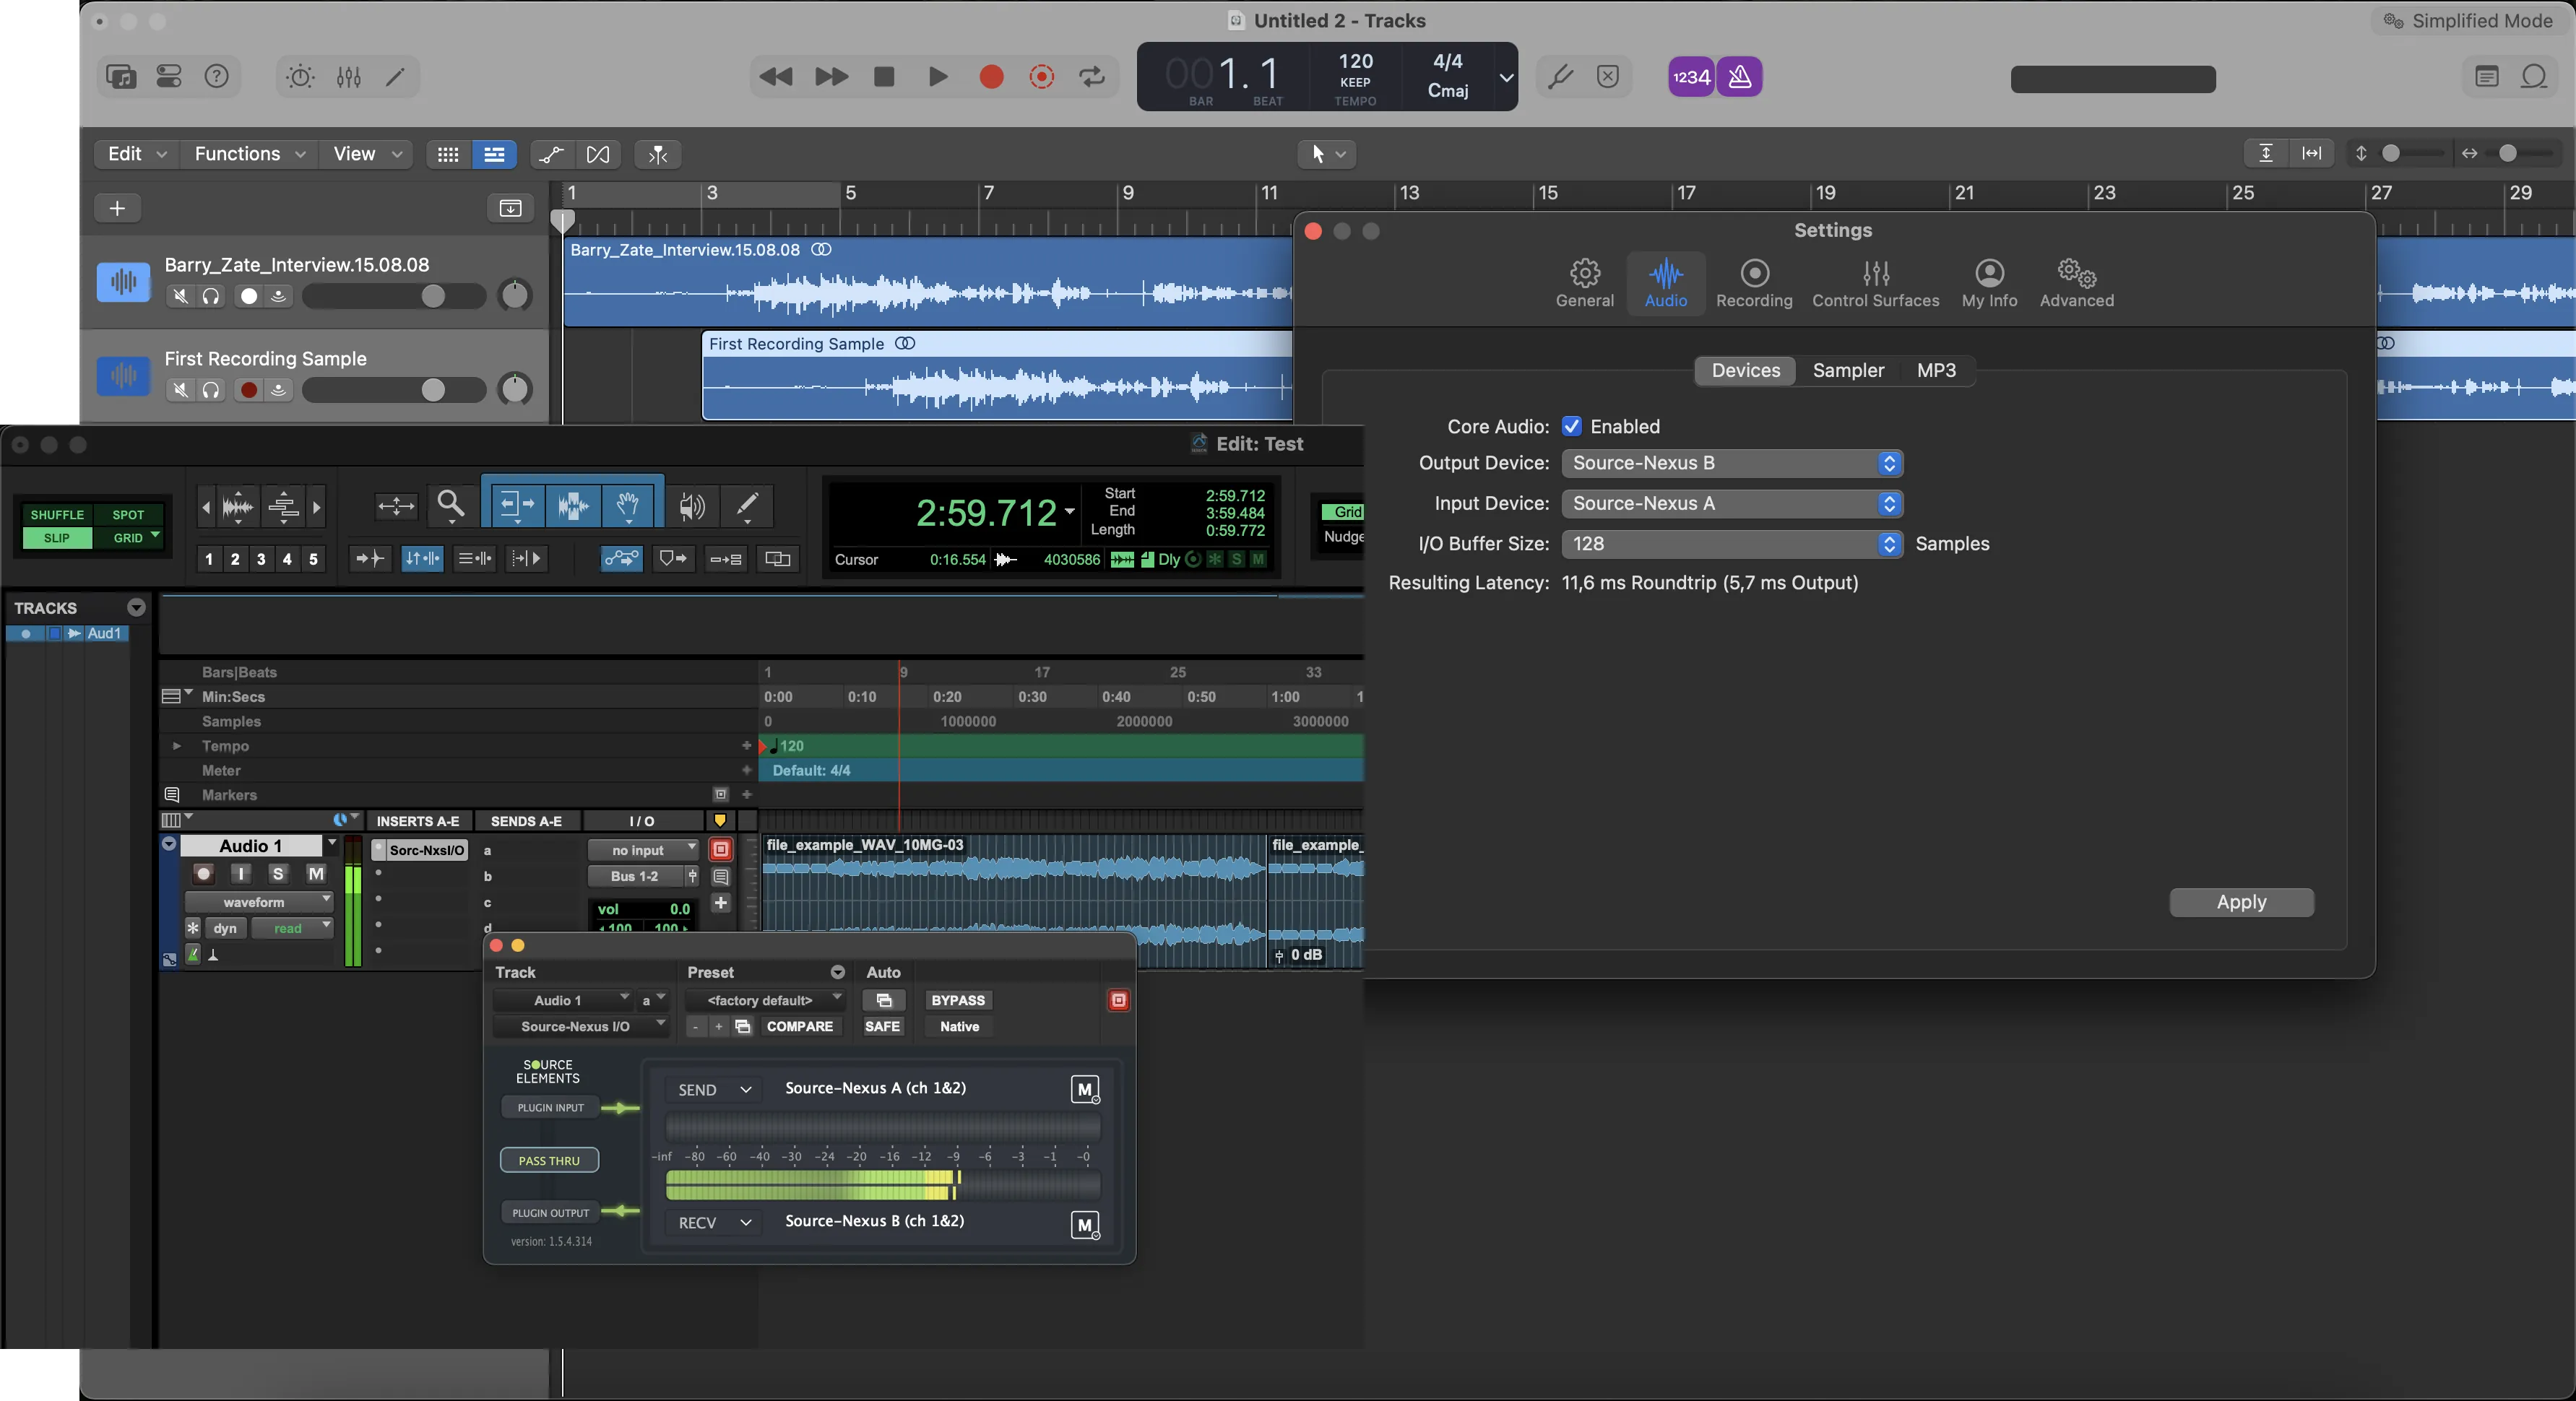The height and width of the screenshot is (1401, 2576).
Task: Open the Mixer icon in Logic toolbar
Action: point(348,77)
